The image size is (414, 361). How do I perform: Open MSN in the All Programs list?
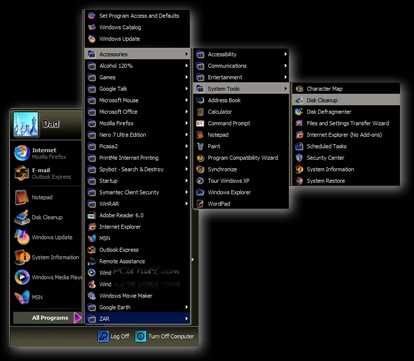pyautogui.click(x=138, y=238)
